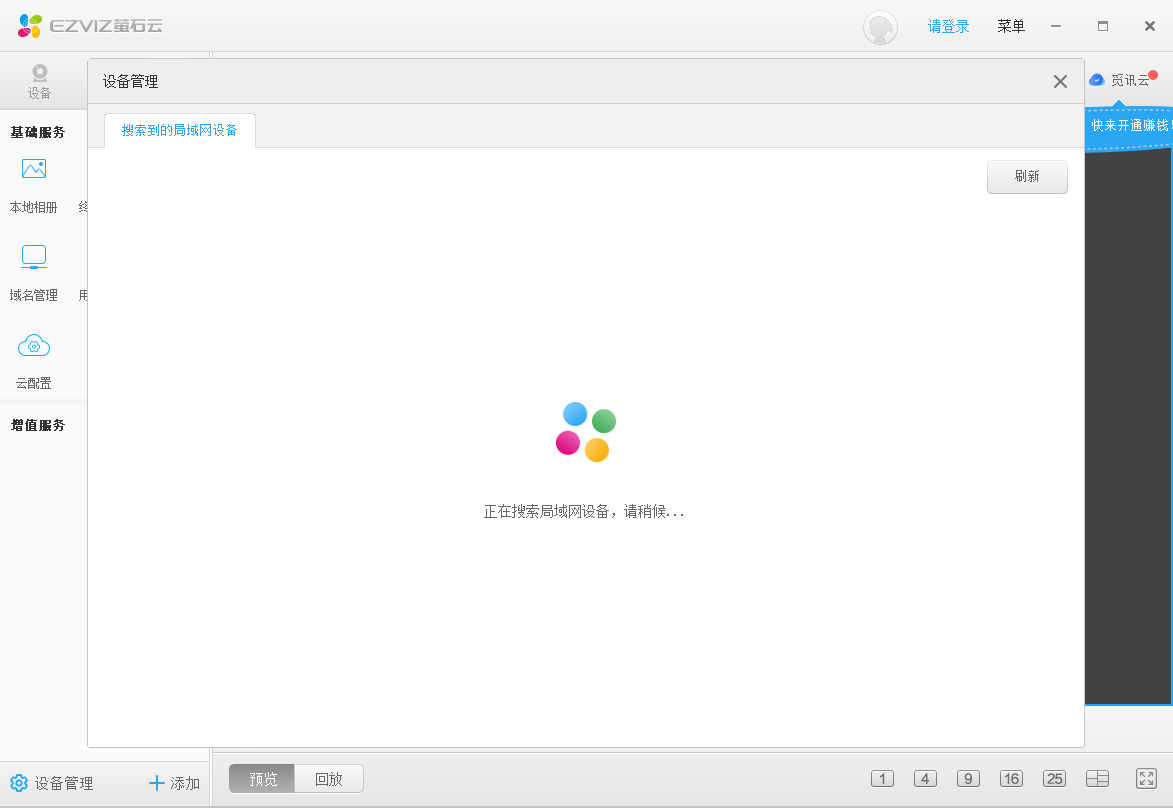This screenshot has width=1173, height=808.
Task: Click 请登录 to sign in
Action: (948, 26)
